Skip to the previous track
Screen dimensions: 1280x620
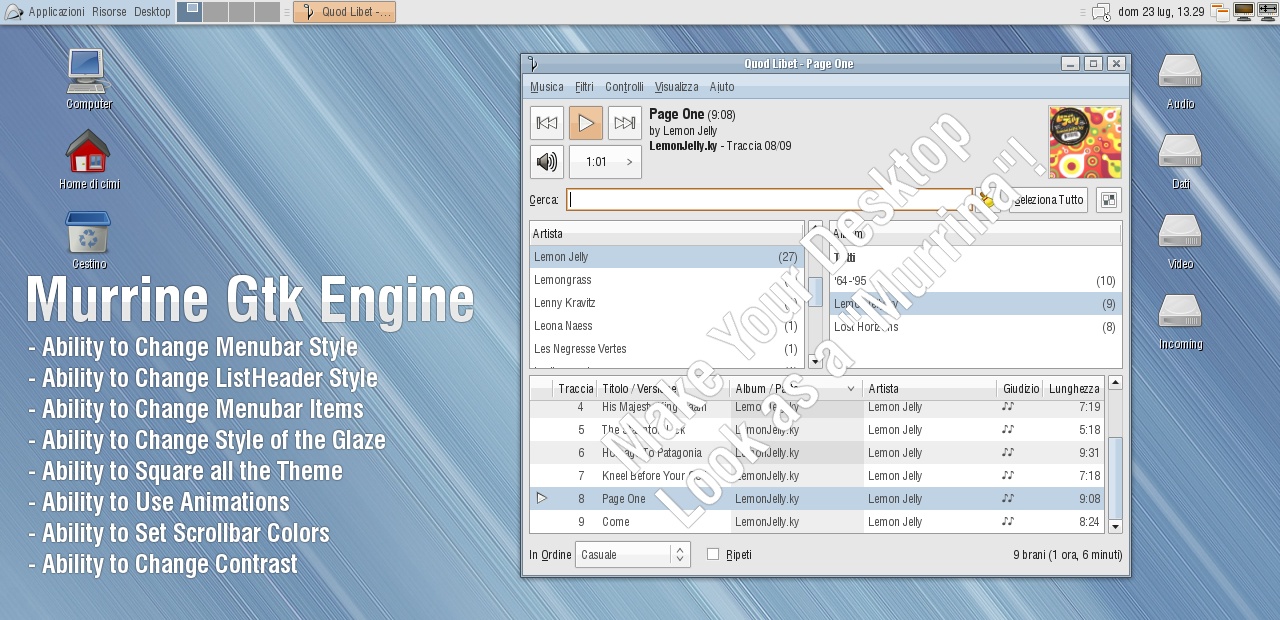tap(547, 123)
